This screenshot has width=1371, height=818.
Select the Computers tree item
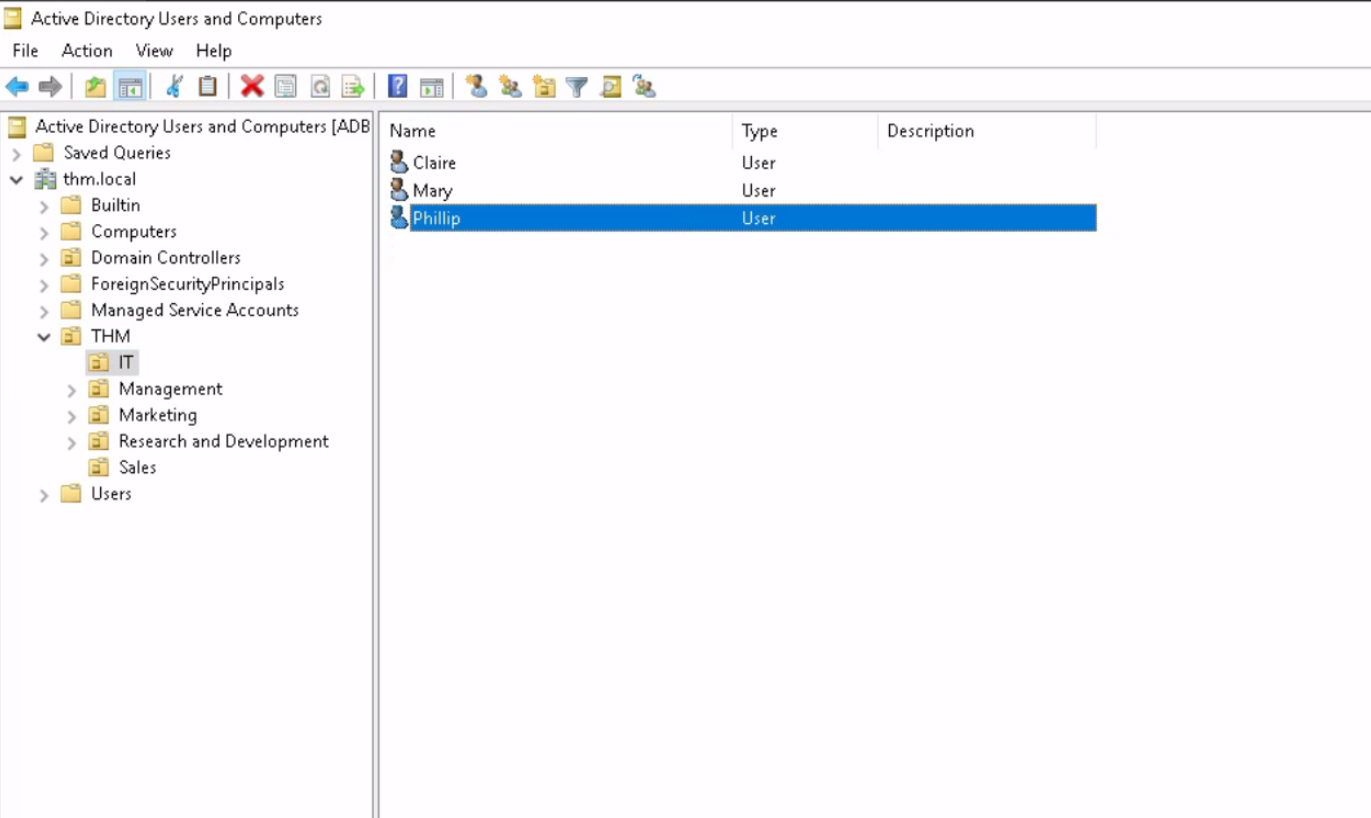pyautogui.click(x=134, y=231)
